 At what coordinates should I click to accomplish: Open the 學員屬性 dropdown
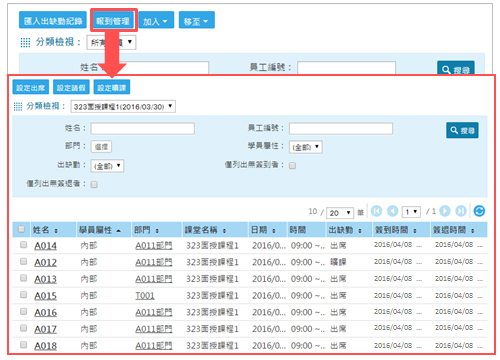click(x=306, y=147)
